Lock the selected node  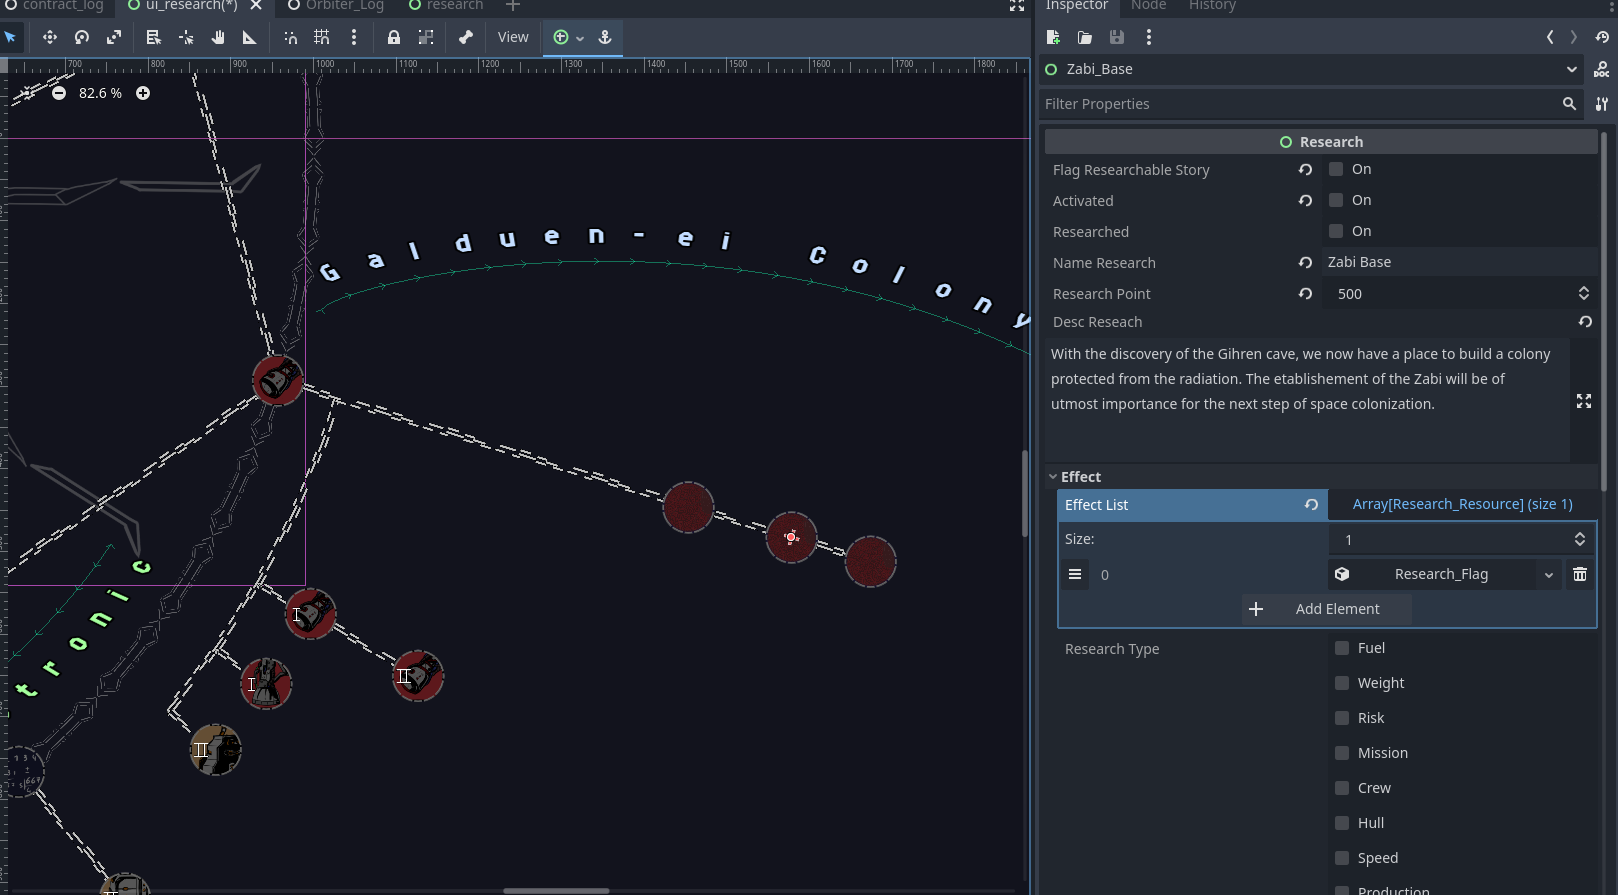394,37
